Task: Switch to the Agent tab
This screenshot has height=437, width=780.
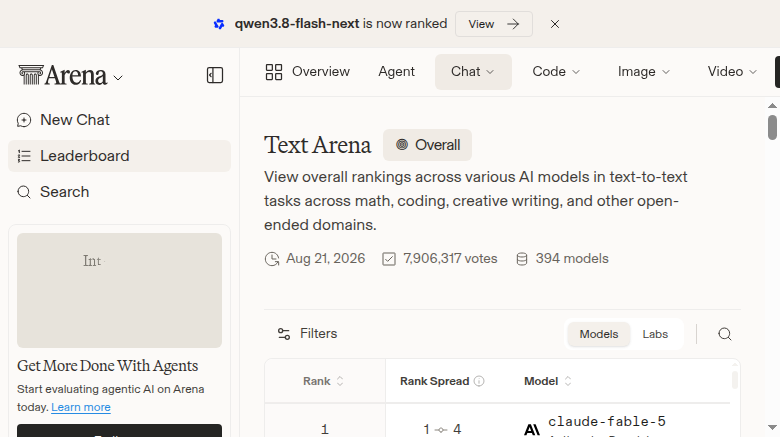Action: [396, 72]
